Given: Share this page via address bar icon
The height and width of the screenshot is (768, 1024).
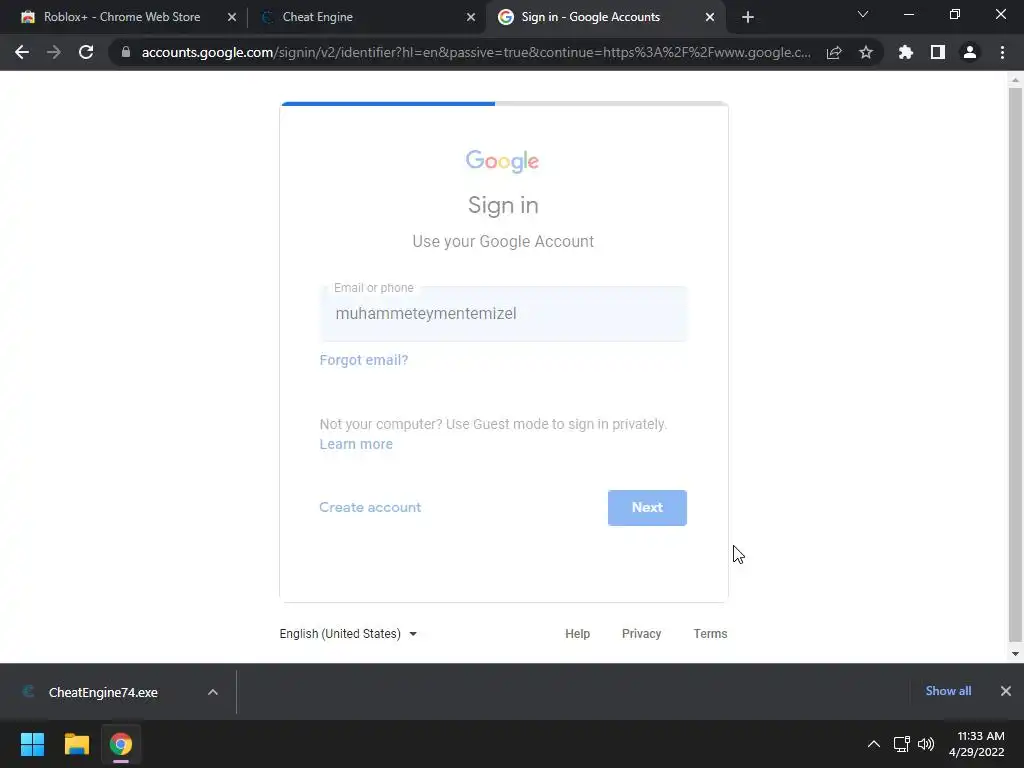Looking at the screenshot, I should [x=834, y=52].
